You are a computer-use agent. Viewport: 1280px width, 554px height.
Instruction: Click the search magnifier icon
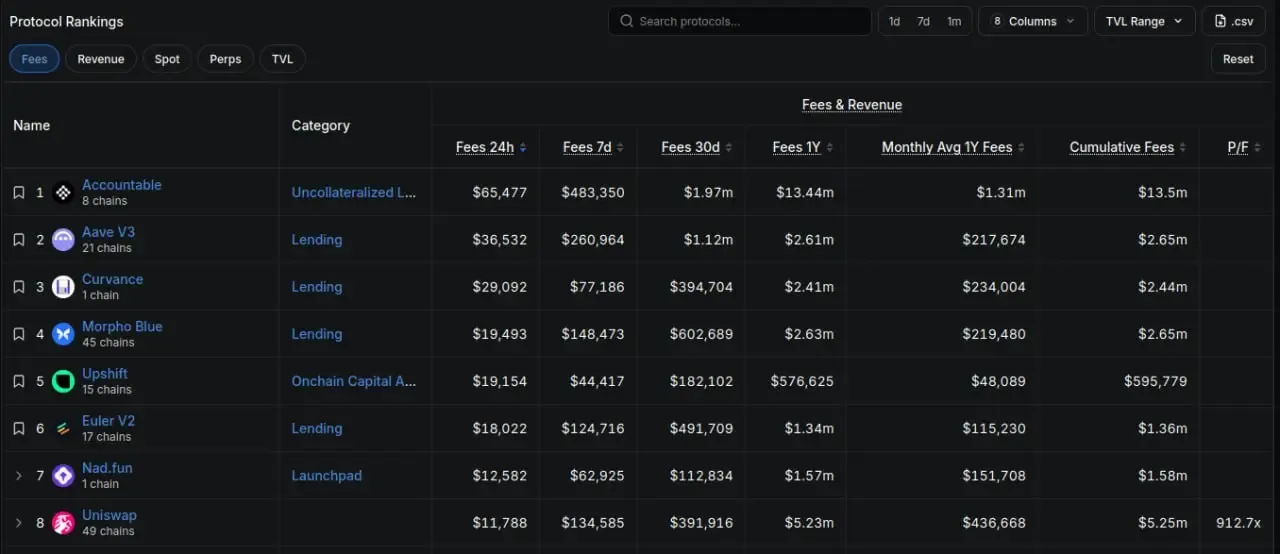[627, 21]
